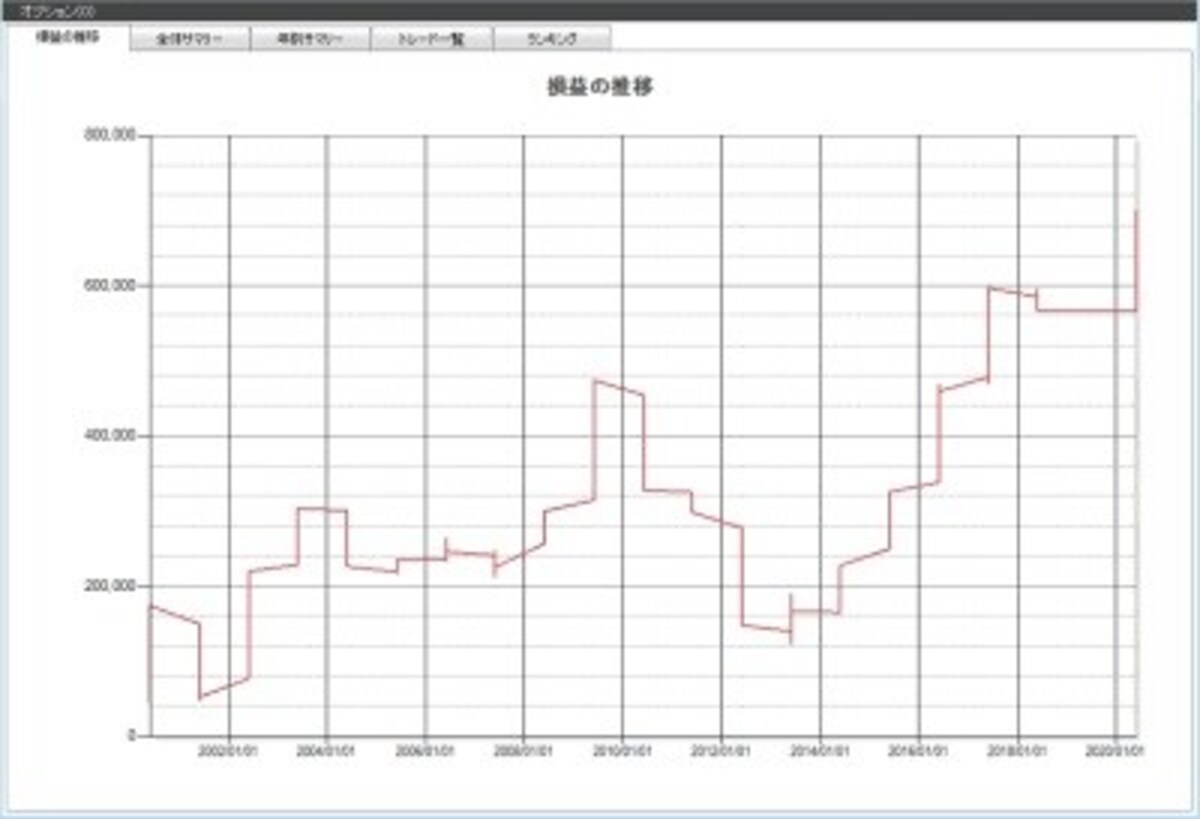
Task: Click the 2006/01/01 x-axis date label
Action: tap(426, 749)
